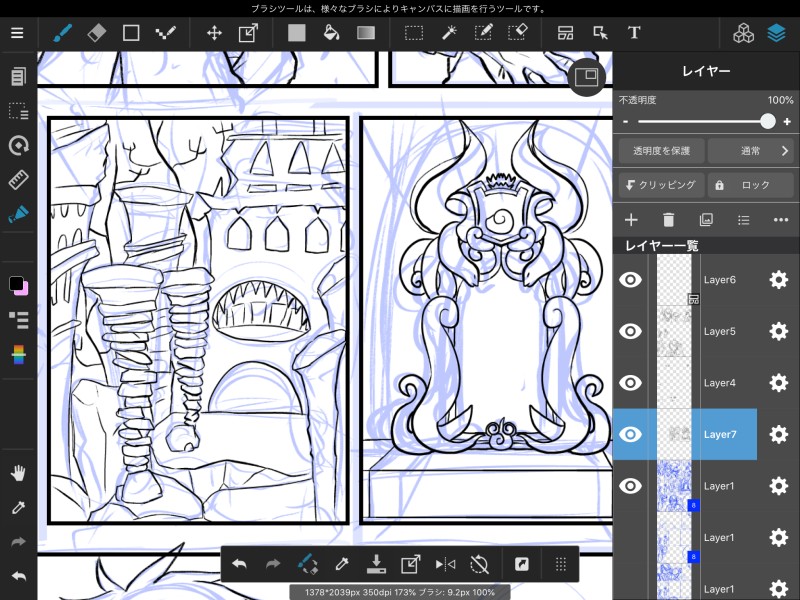Click the opacity slider handle

767,121
